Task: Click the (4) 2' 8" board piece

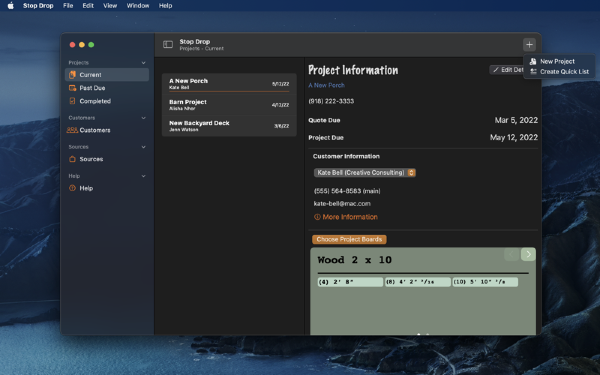Action: [x=350, y=282]
